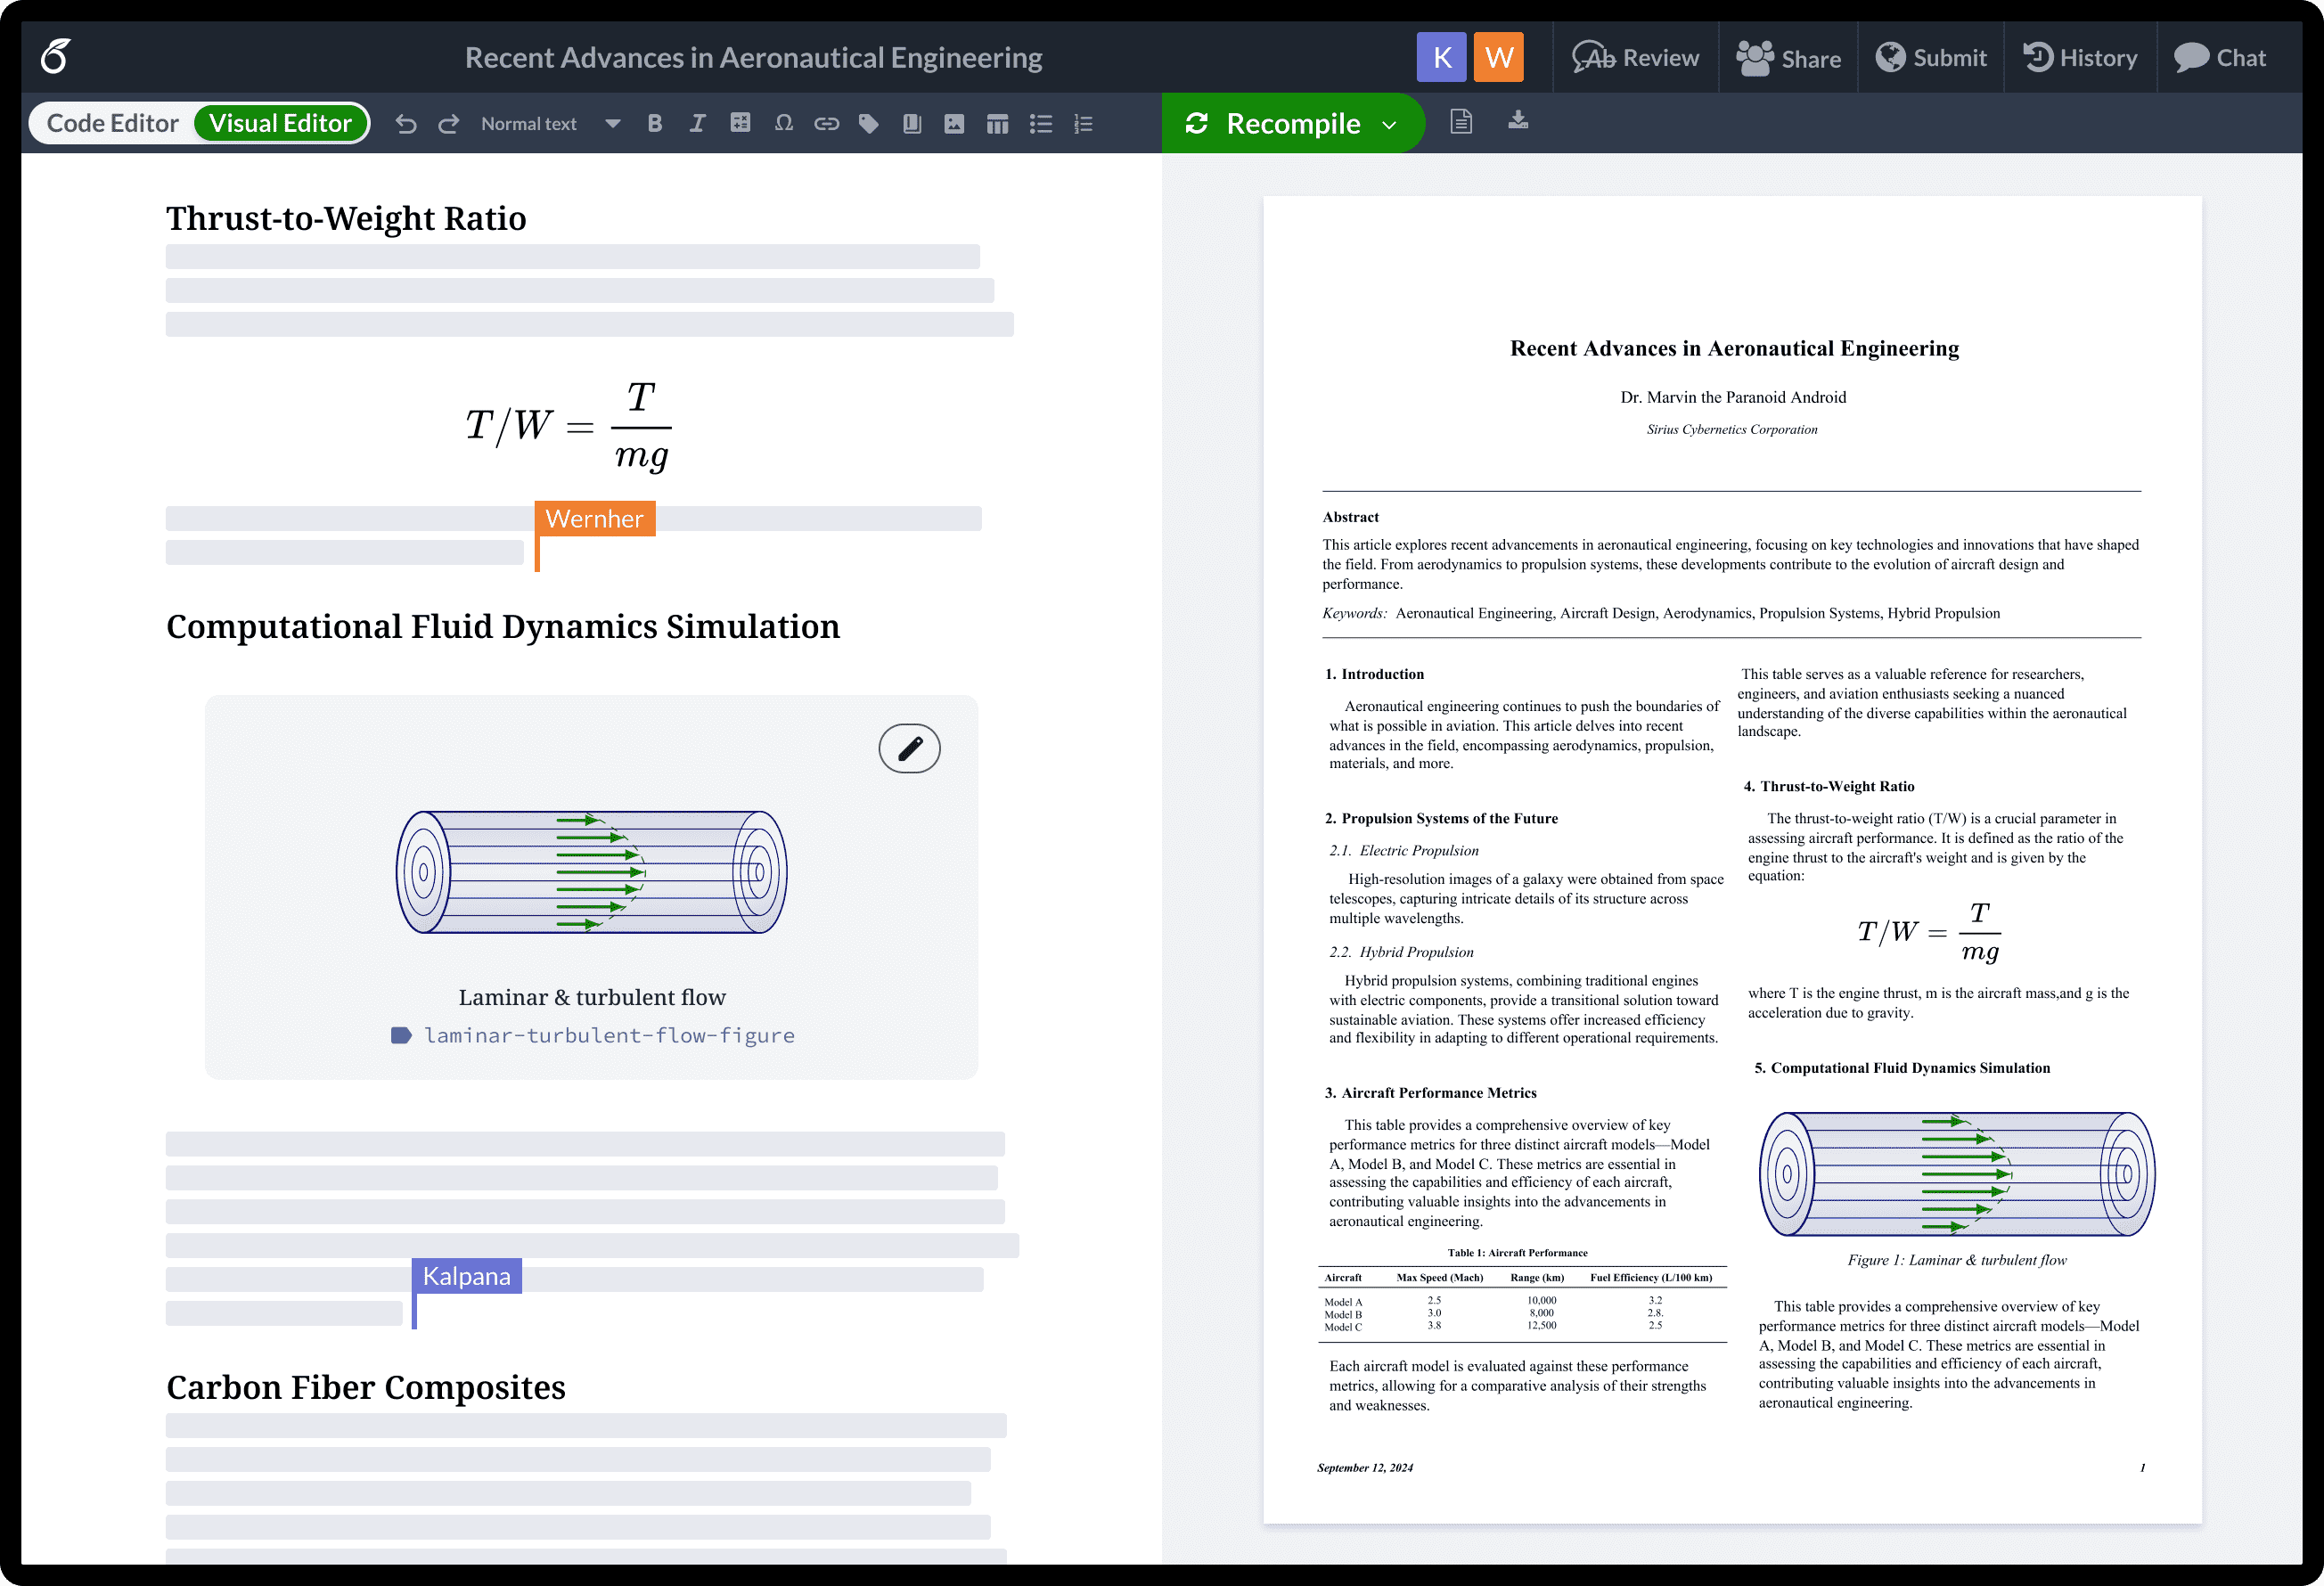2324x1586 pixels.
Task: Click the download document icon
Action: point(1517,122)
